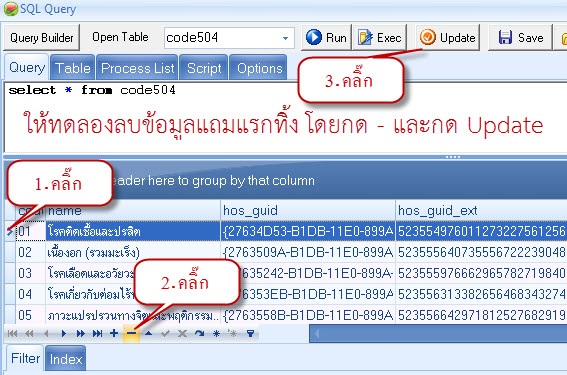Refresh data with the curved arrow icon
567x375 pixels.
pyautogui.click(x=199, y=333)
